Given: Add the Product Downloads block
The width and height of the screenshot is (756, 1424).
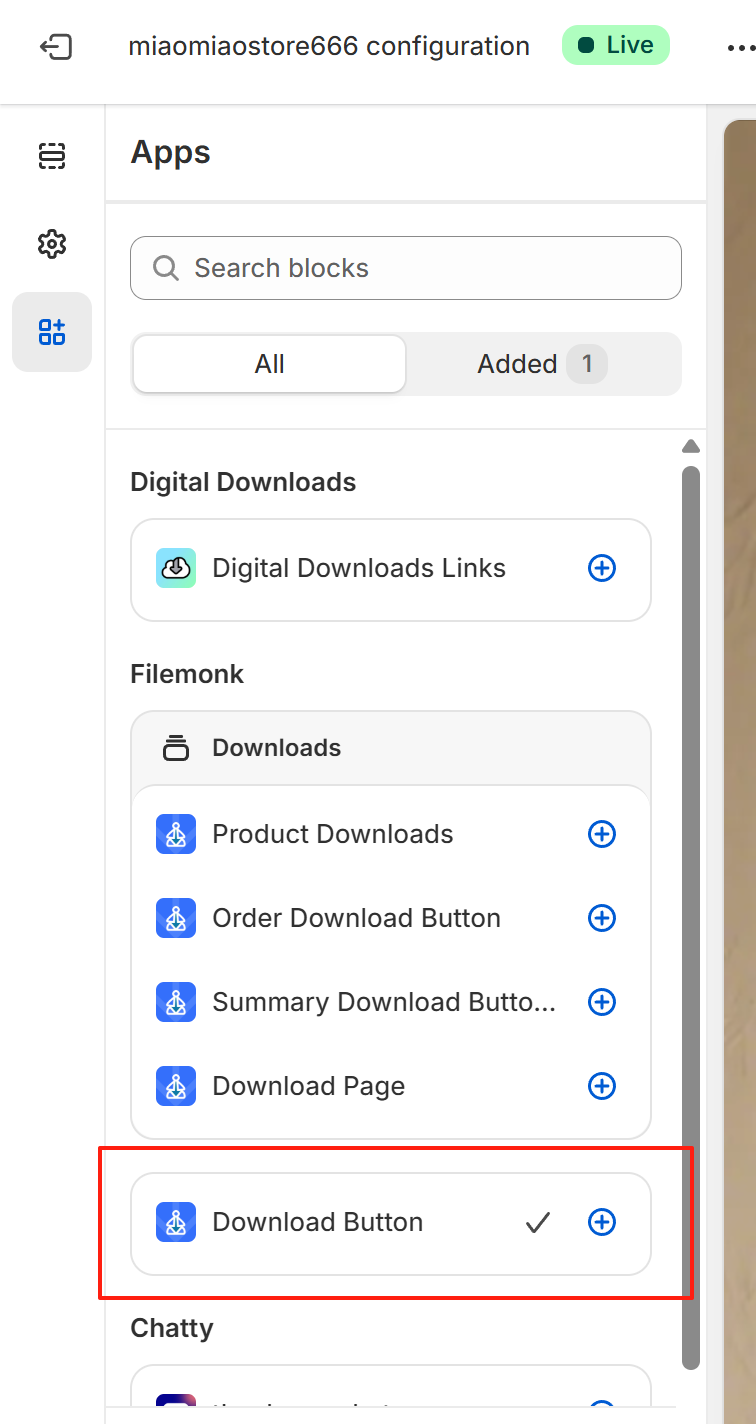Looking at the screenshot, I should (602, 834).
